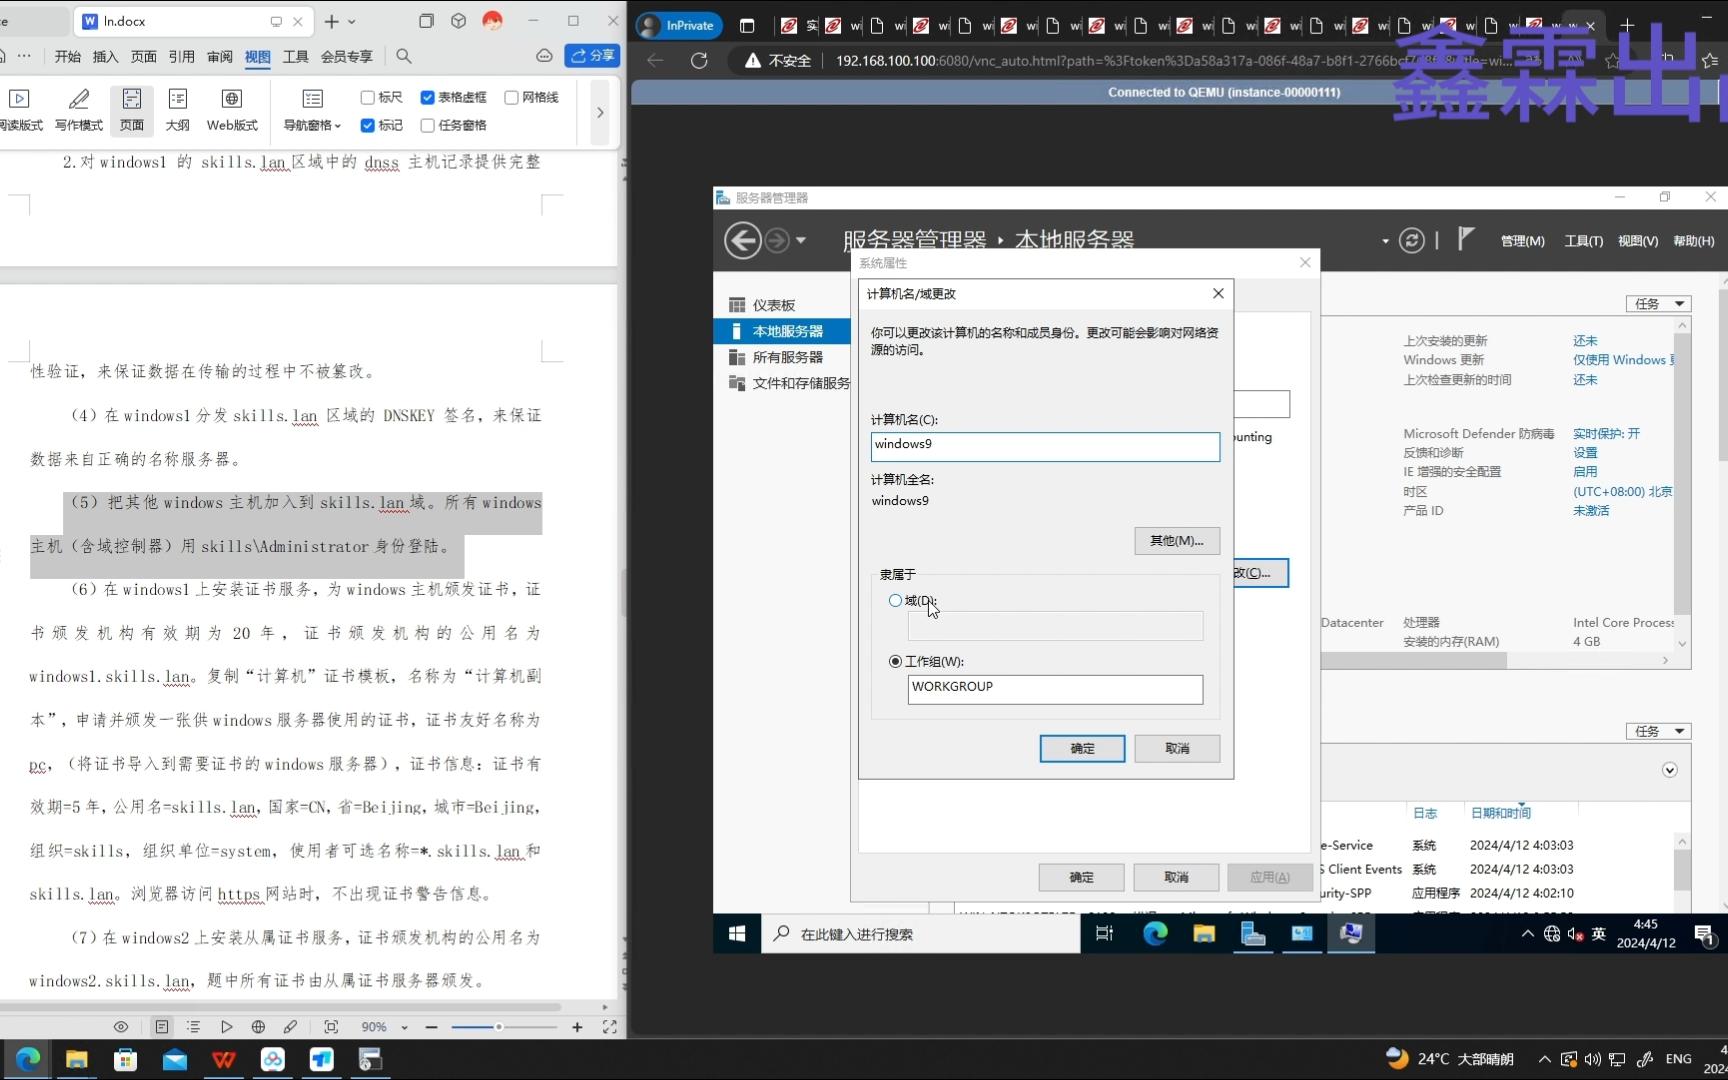
Task: Select the Domain radio button
Action: click(895, 601)
